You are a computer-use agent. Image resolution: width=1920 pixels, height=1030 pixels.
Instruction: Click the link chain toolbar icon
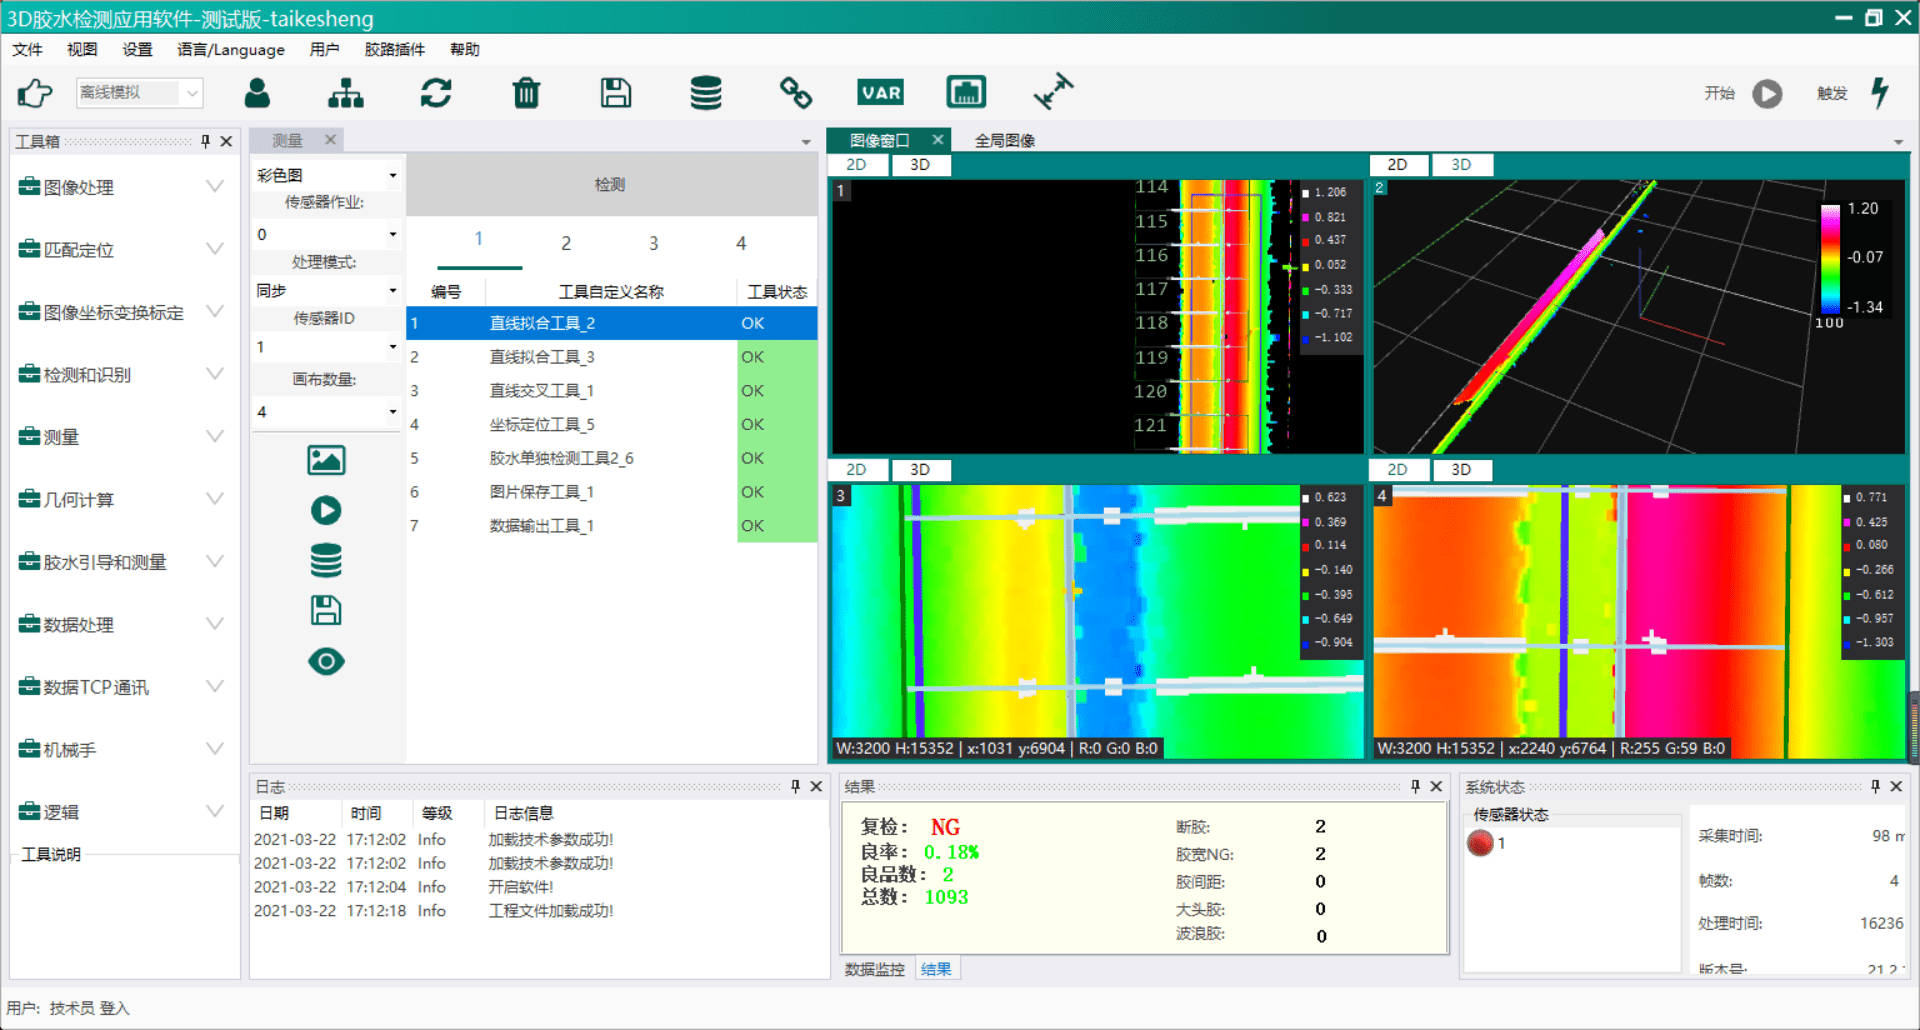click(796, 93)
